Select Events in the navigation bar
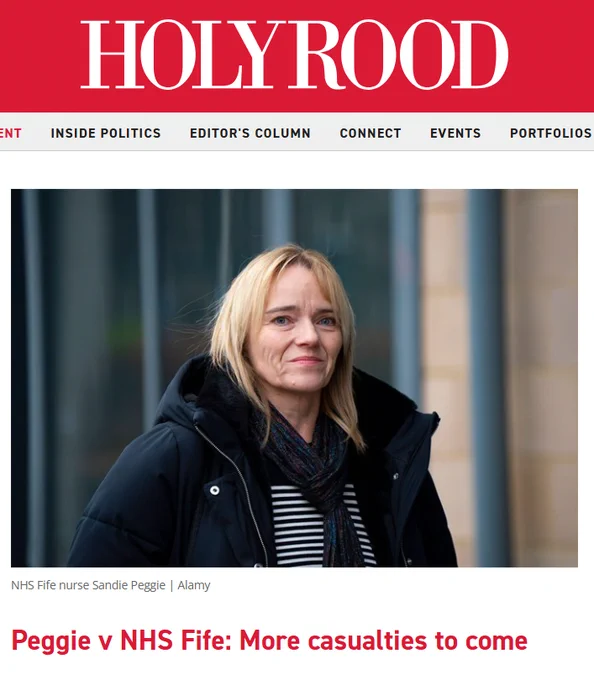Image resolution: width=594 pixels, height=680 pixels. pyautogui.click(x=455, y=133)
